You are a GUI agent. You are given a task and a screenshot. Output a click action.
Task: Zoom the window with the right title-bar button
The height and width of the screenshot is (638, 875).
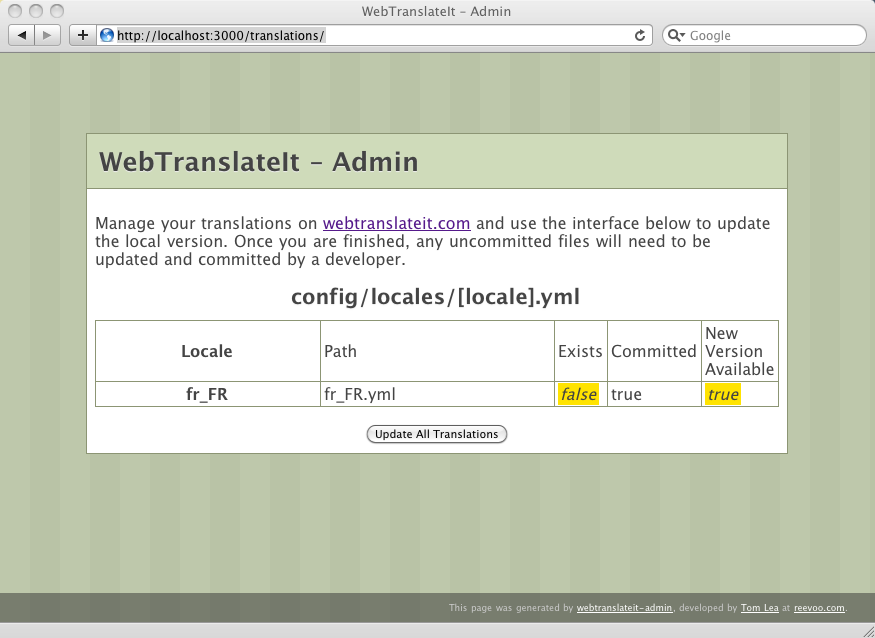pos(56,11)
